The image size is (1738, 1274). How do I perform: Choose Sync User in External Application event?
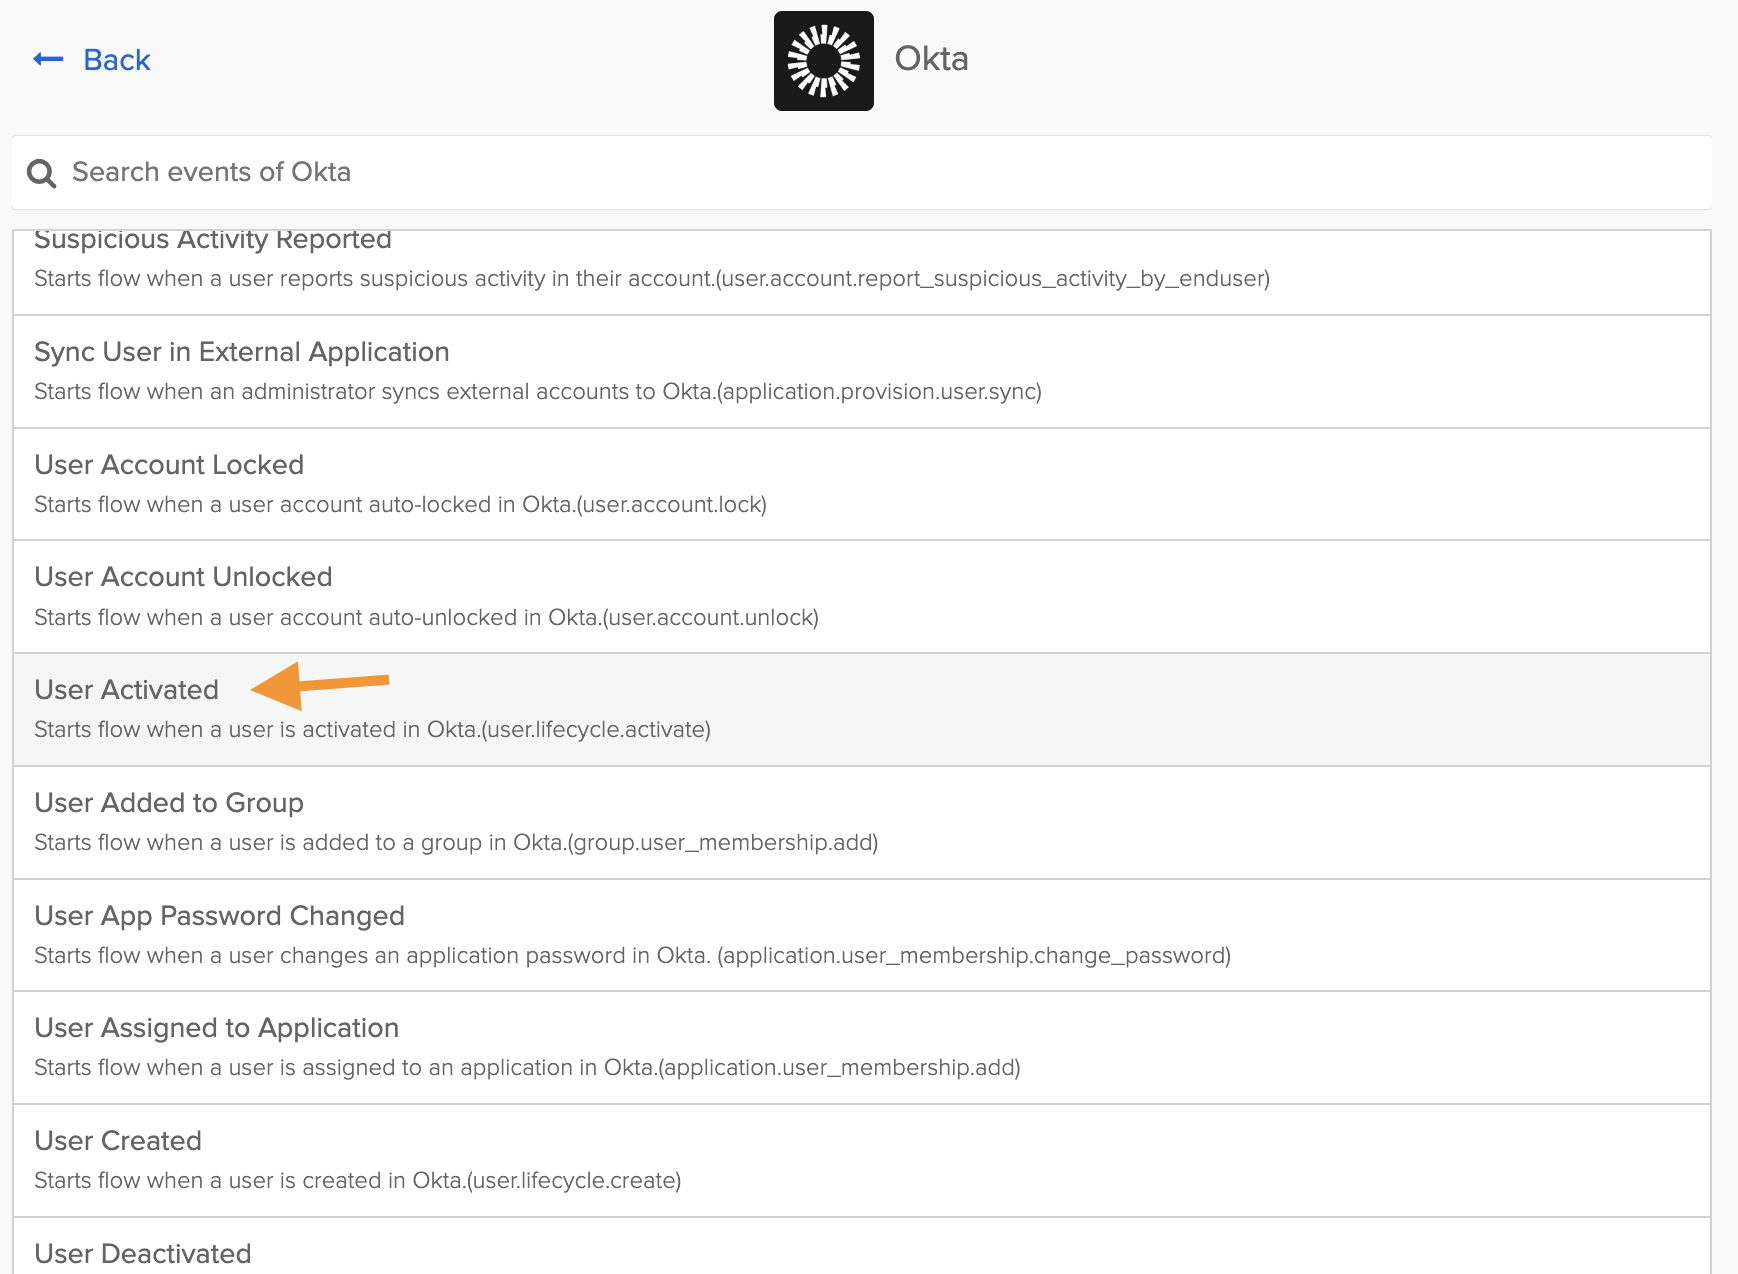tap(241, 352)
